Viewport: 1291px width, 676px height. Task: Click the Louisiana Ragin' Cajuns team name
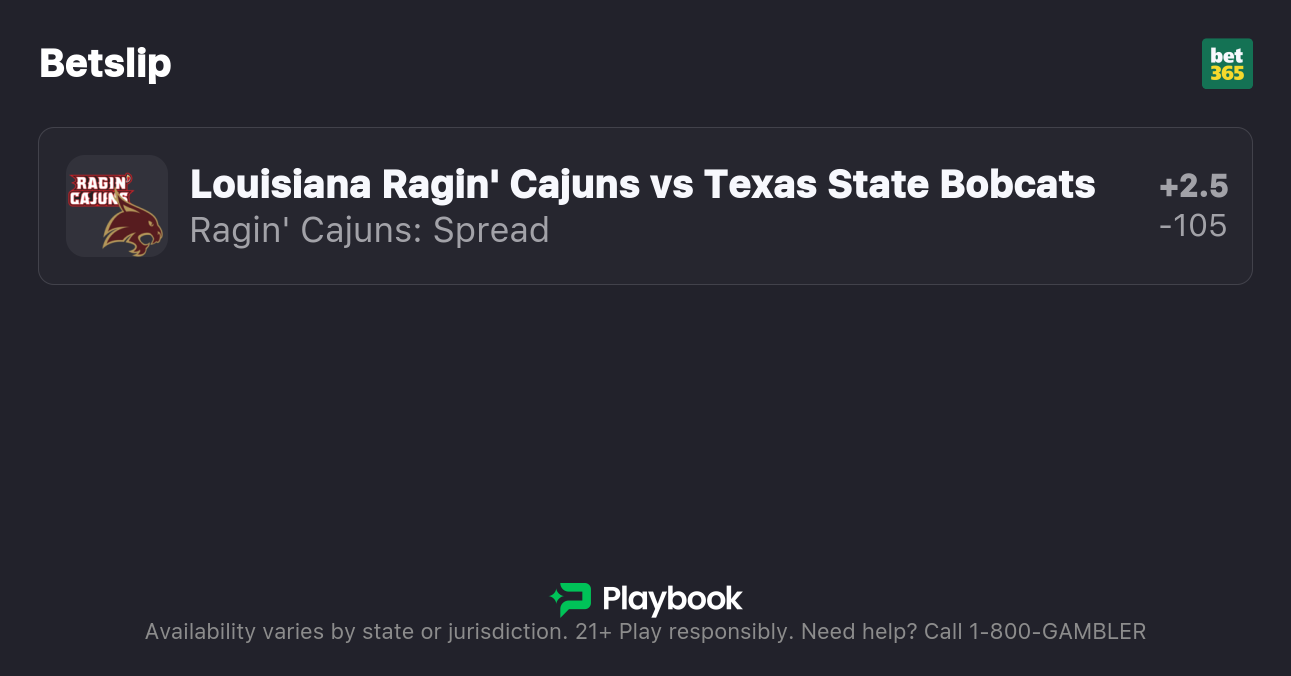(414, 184)
